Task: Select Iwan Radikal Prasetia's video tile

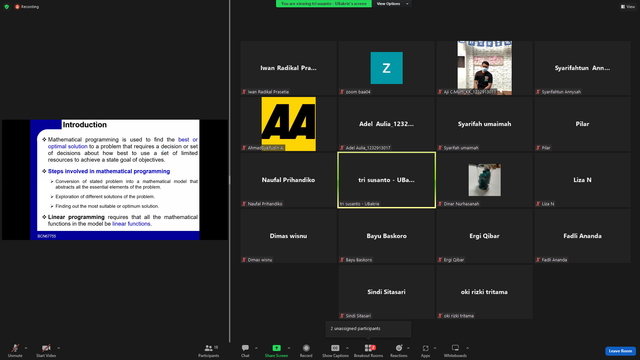Action: tap(289, 68)
